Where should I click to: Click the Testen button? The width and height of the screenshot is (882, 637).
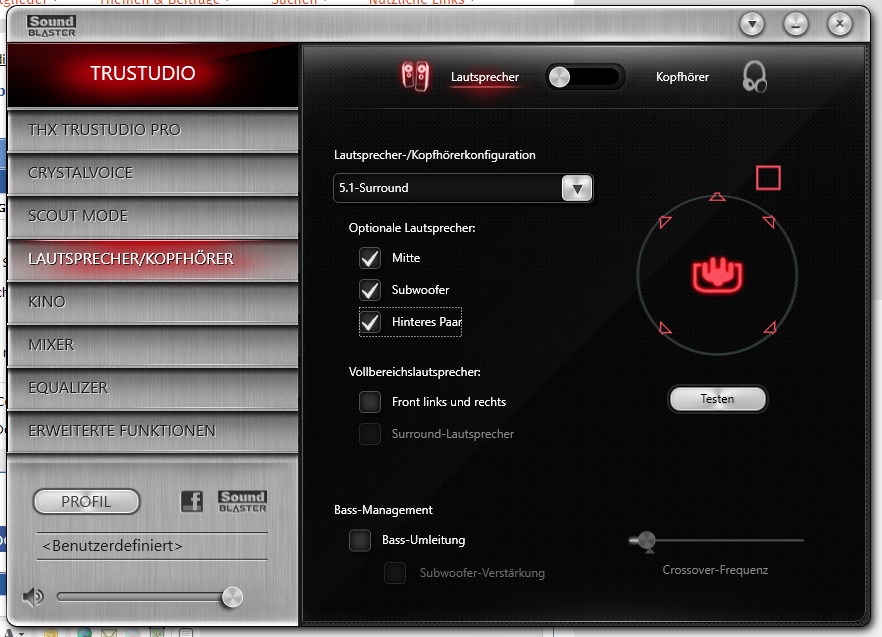pyautogui.click(x=717, y=399)
